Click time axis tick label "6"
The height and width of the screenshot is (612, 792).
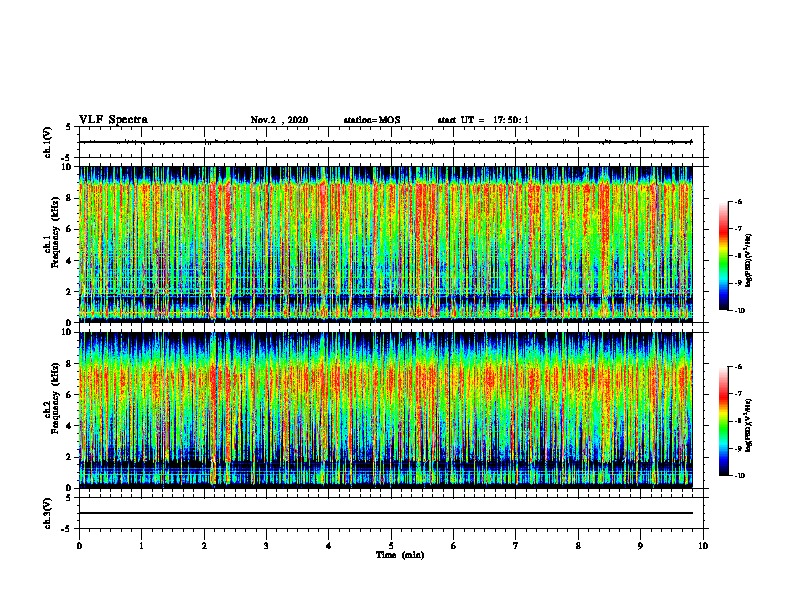pyautogui.click(x=454, y=546)
